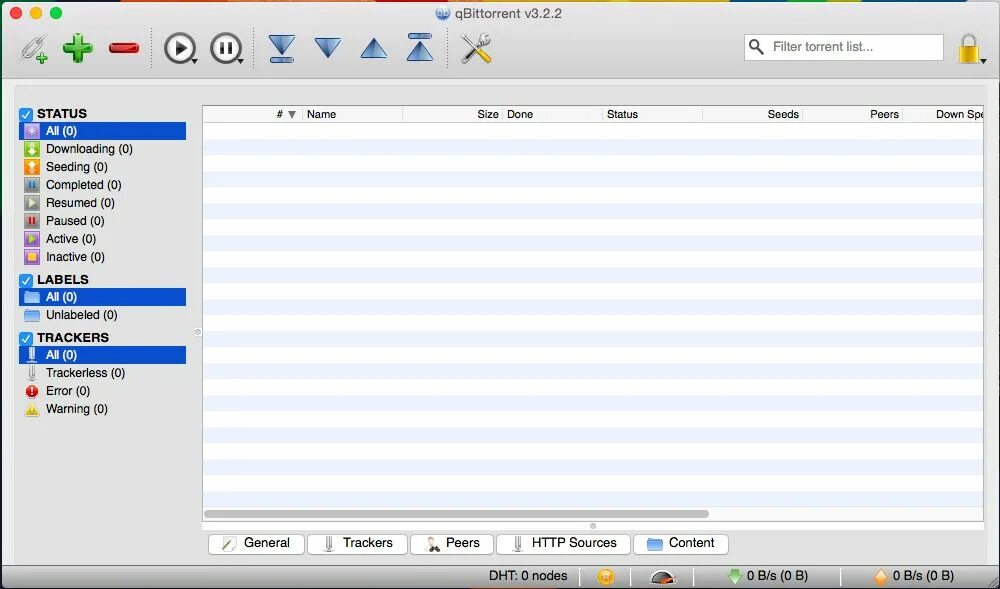Select All (0) under TRACKERS

(103, 355)
